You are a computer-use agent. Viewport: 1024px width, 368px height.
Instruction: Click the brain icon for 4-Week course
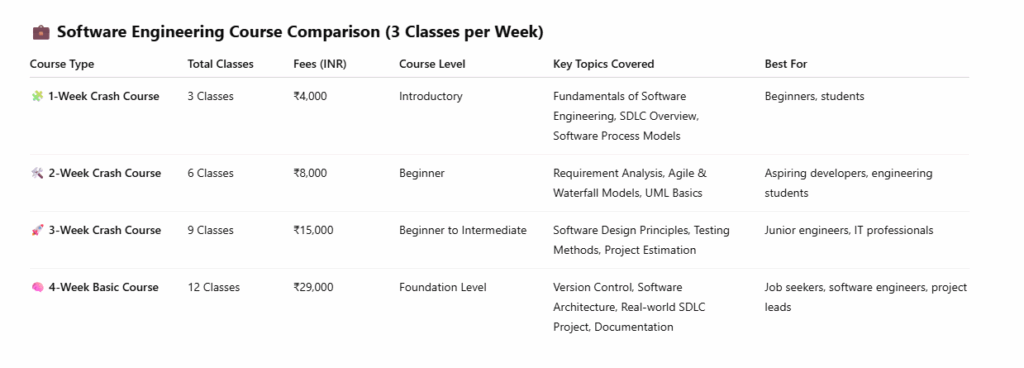[37, 287]
